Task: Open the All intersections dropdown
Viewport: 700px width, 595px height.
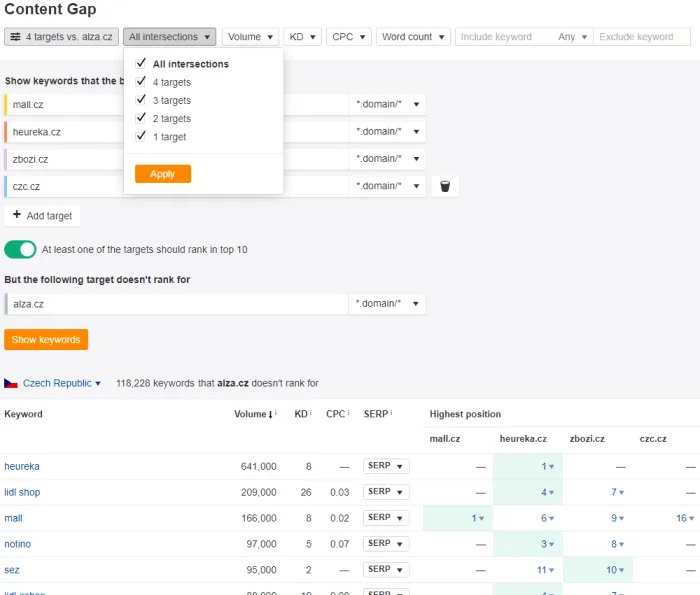Action: pyautogui.click(x=170, y=37)
